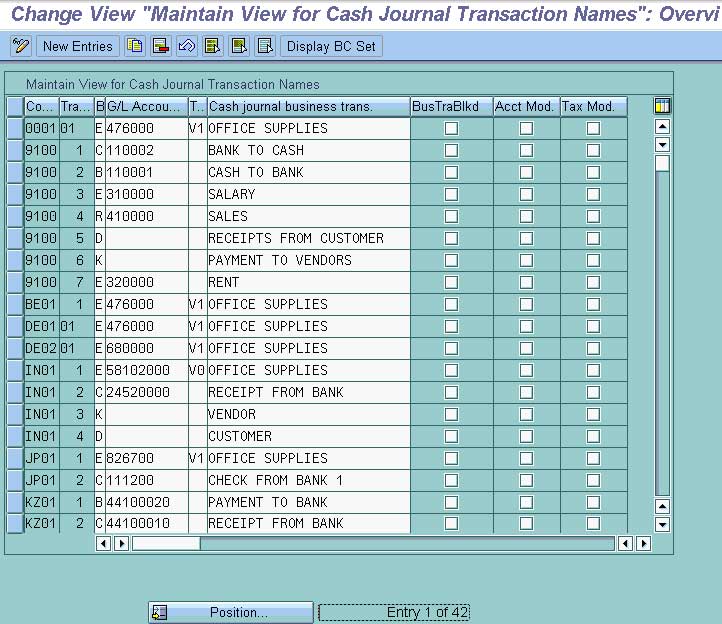Image resolution: width=722 pixels, height=624 pixels.
Task: Click the Undo Change icon in toolbar
Action: [x=186, y=46]
